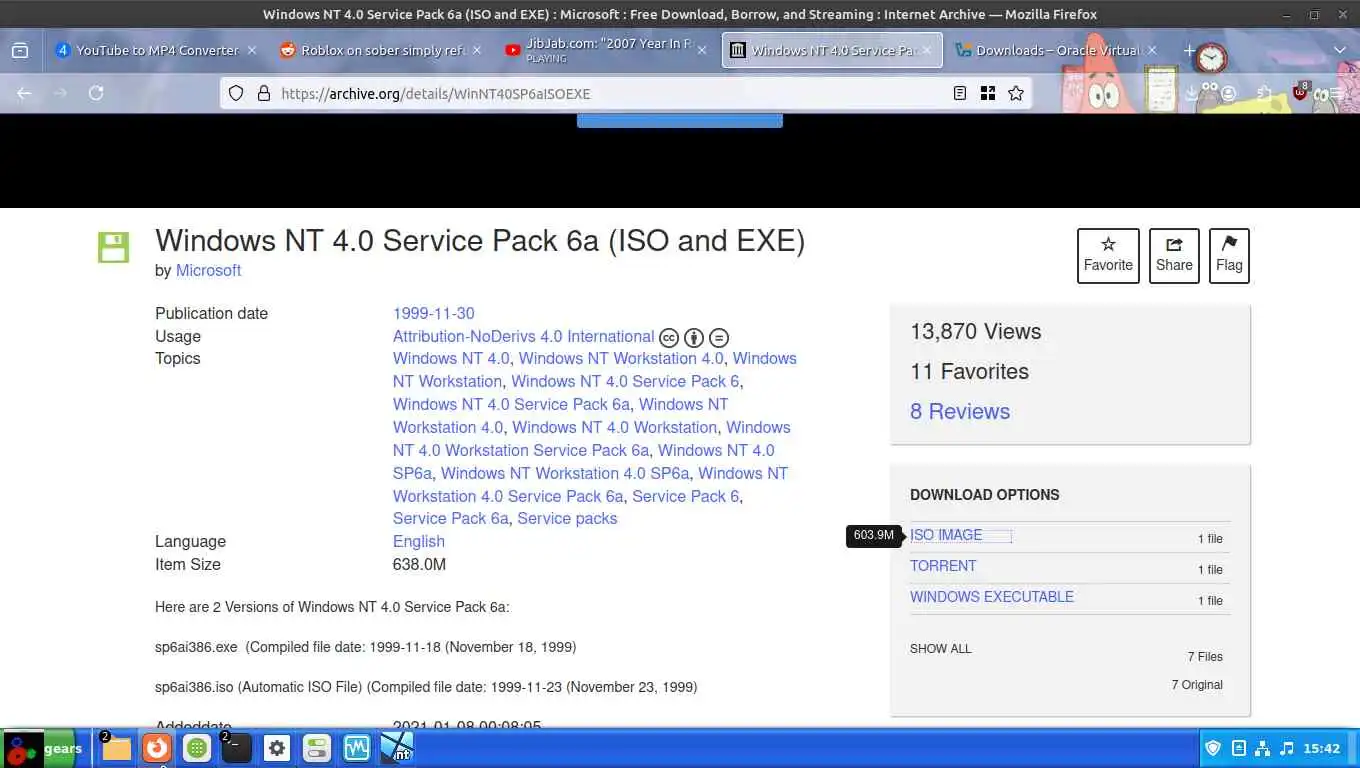Click the "13,870 Views" count
This screenshot has height=768, width=1360.
pyautogui.click(x=975, y=331)
